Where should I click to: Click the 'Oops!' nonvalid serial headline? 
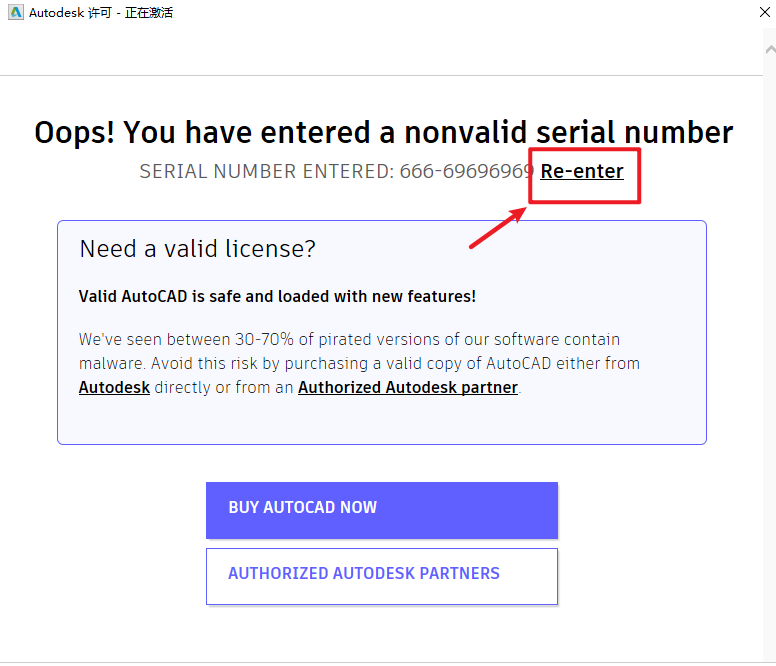coord(383,132)
